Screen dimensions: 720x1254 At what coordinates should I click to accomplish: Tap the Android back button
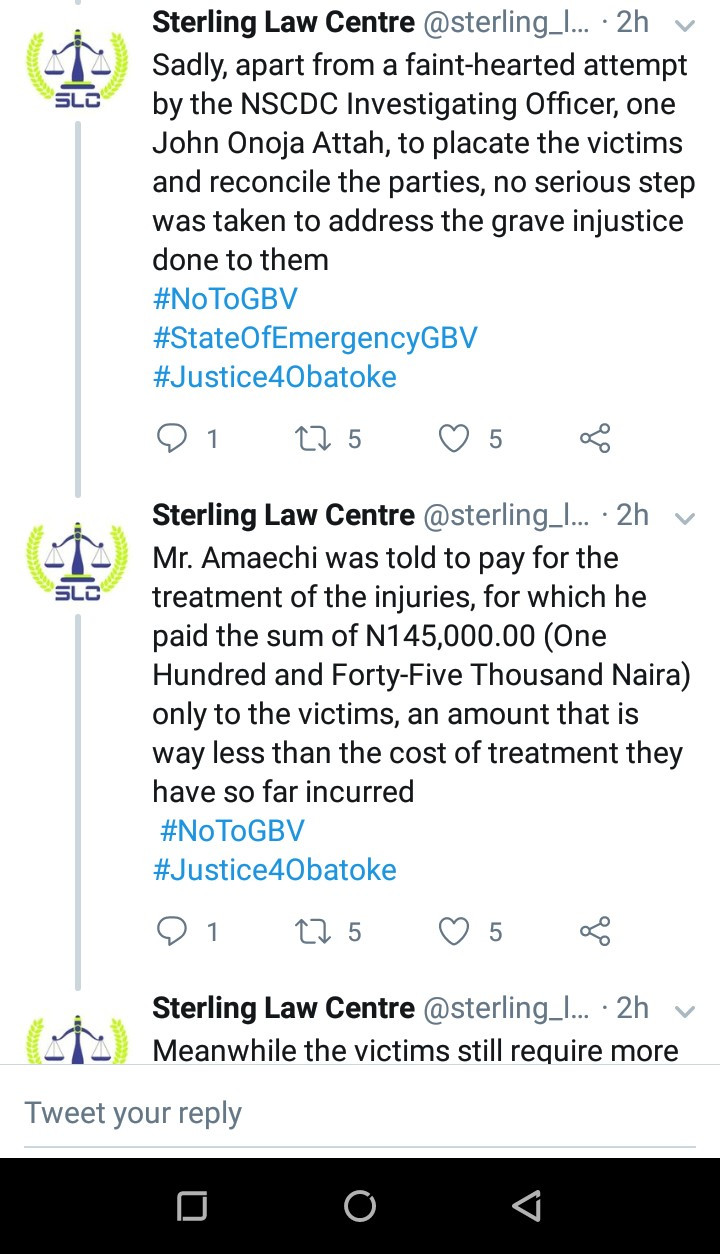(527, 1205)
